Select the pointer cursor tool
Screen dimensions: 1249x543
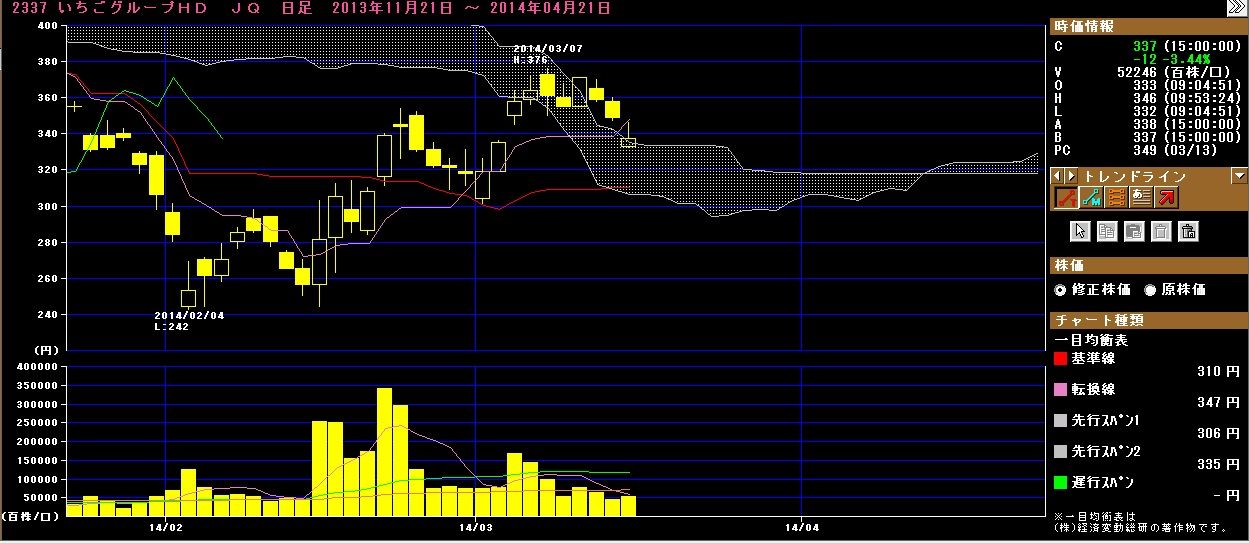tap(1080, 231)
